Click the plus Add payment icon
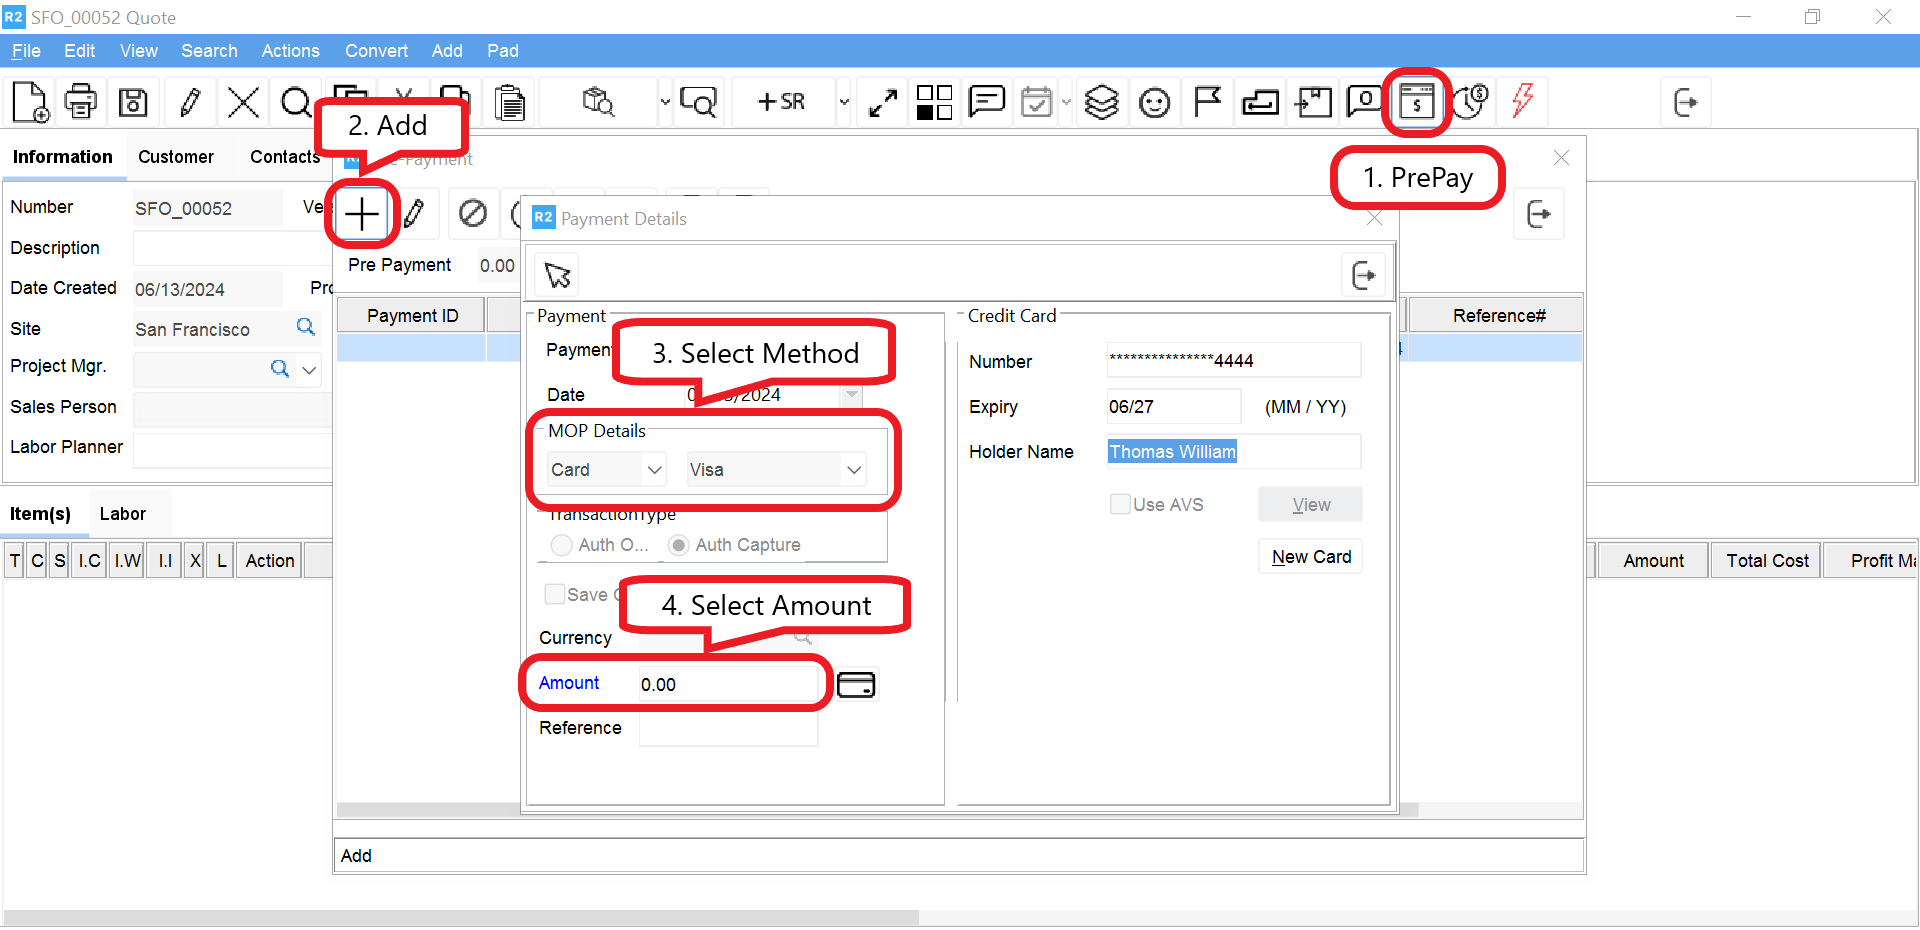The image size is (1920, 930). (x=361, y=214)
